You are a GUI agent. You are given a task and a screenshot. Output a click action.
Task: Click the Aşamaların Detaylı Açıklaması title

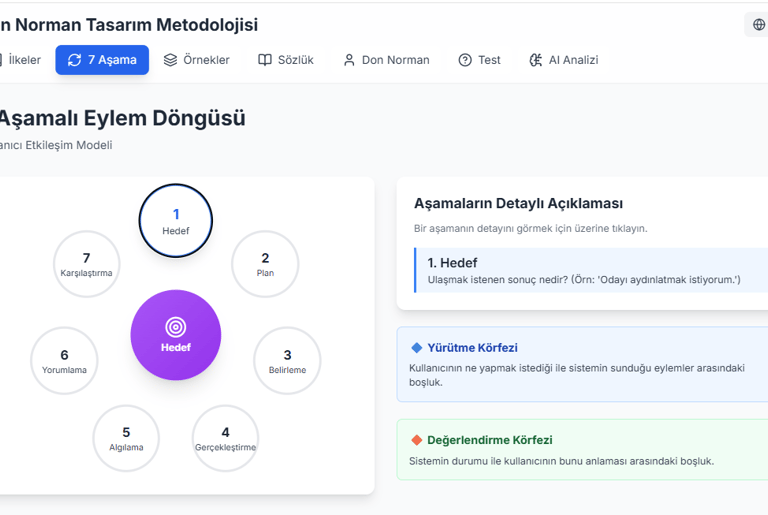518,203
